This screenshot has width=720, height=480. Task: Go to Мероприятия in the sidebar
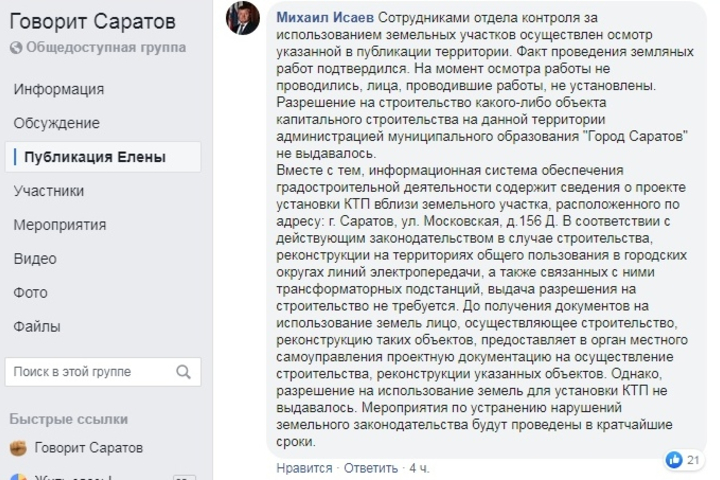pyautogui.click(x=60, y=225)
